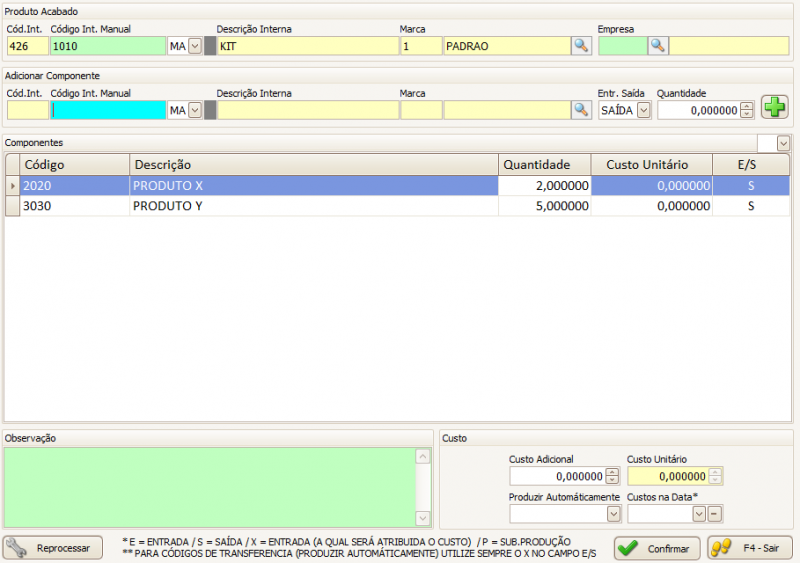Click magnifier search icon beside PADRAO brand
The width and height of the screenshot is (800, 563).
point(581,46)
